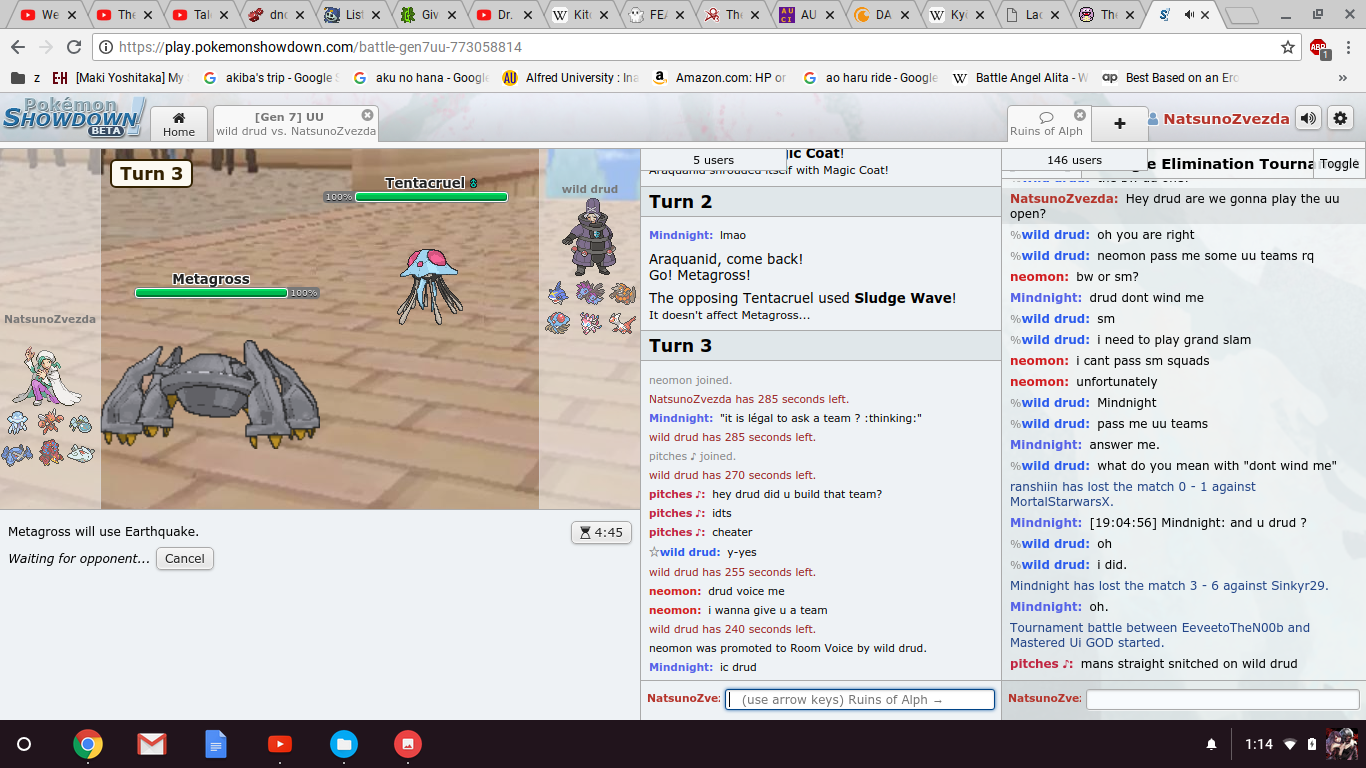This screenshot has width=1366, height=768.
Task: Open Chrome from the shelf
Action: coord(88,744)
